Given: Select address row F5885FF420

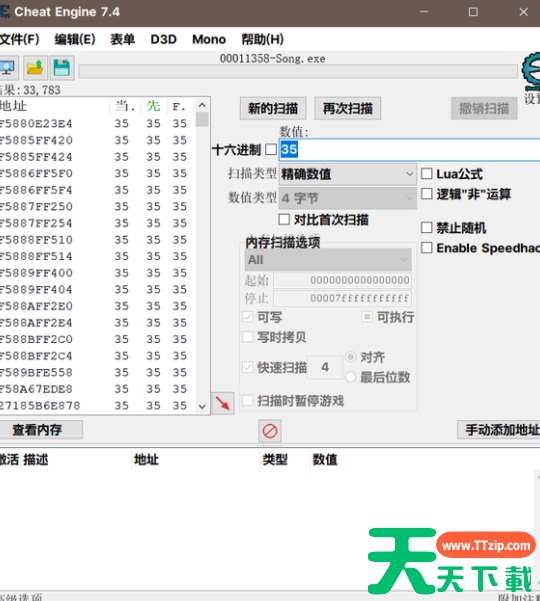Looking at the screenshot, I should tap(98, 140).
